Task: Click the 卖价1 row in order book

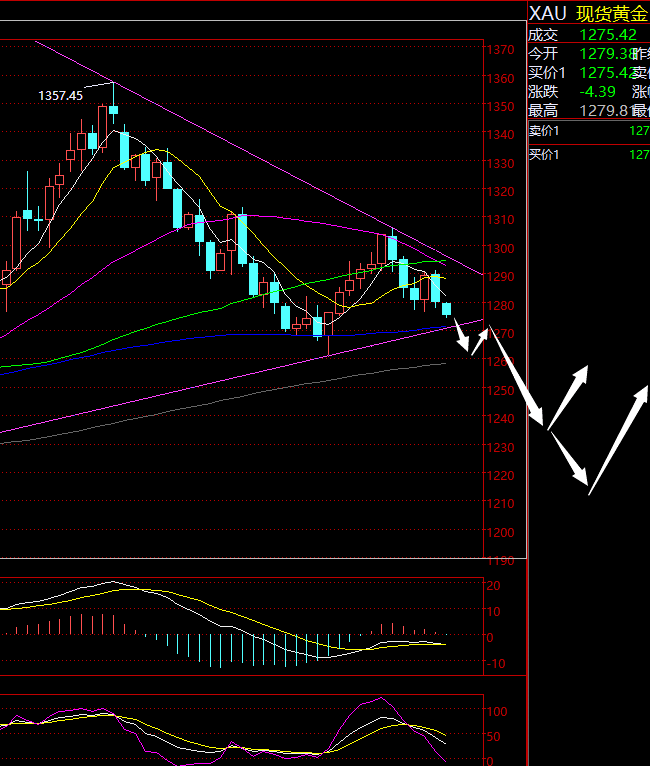Action: 589,131
